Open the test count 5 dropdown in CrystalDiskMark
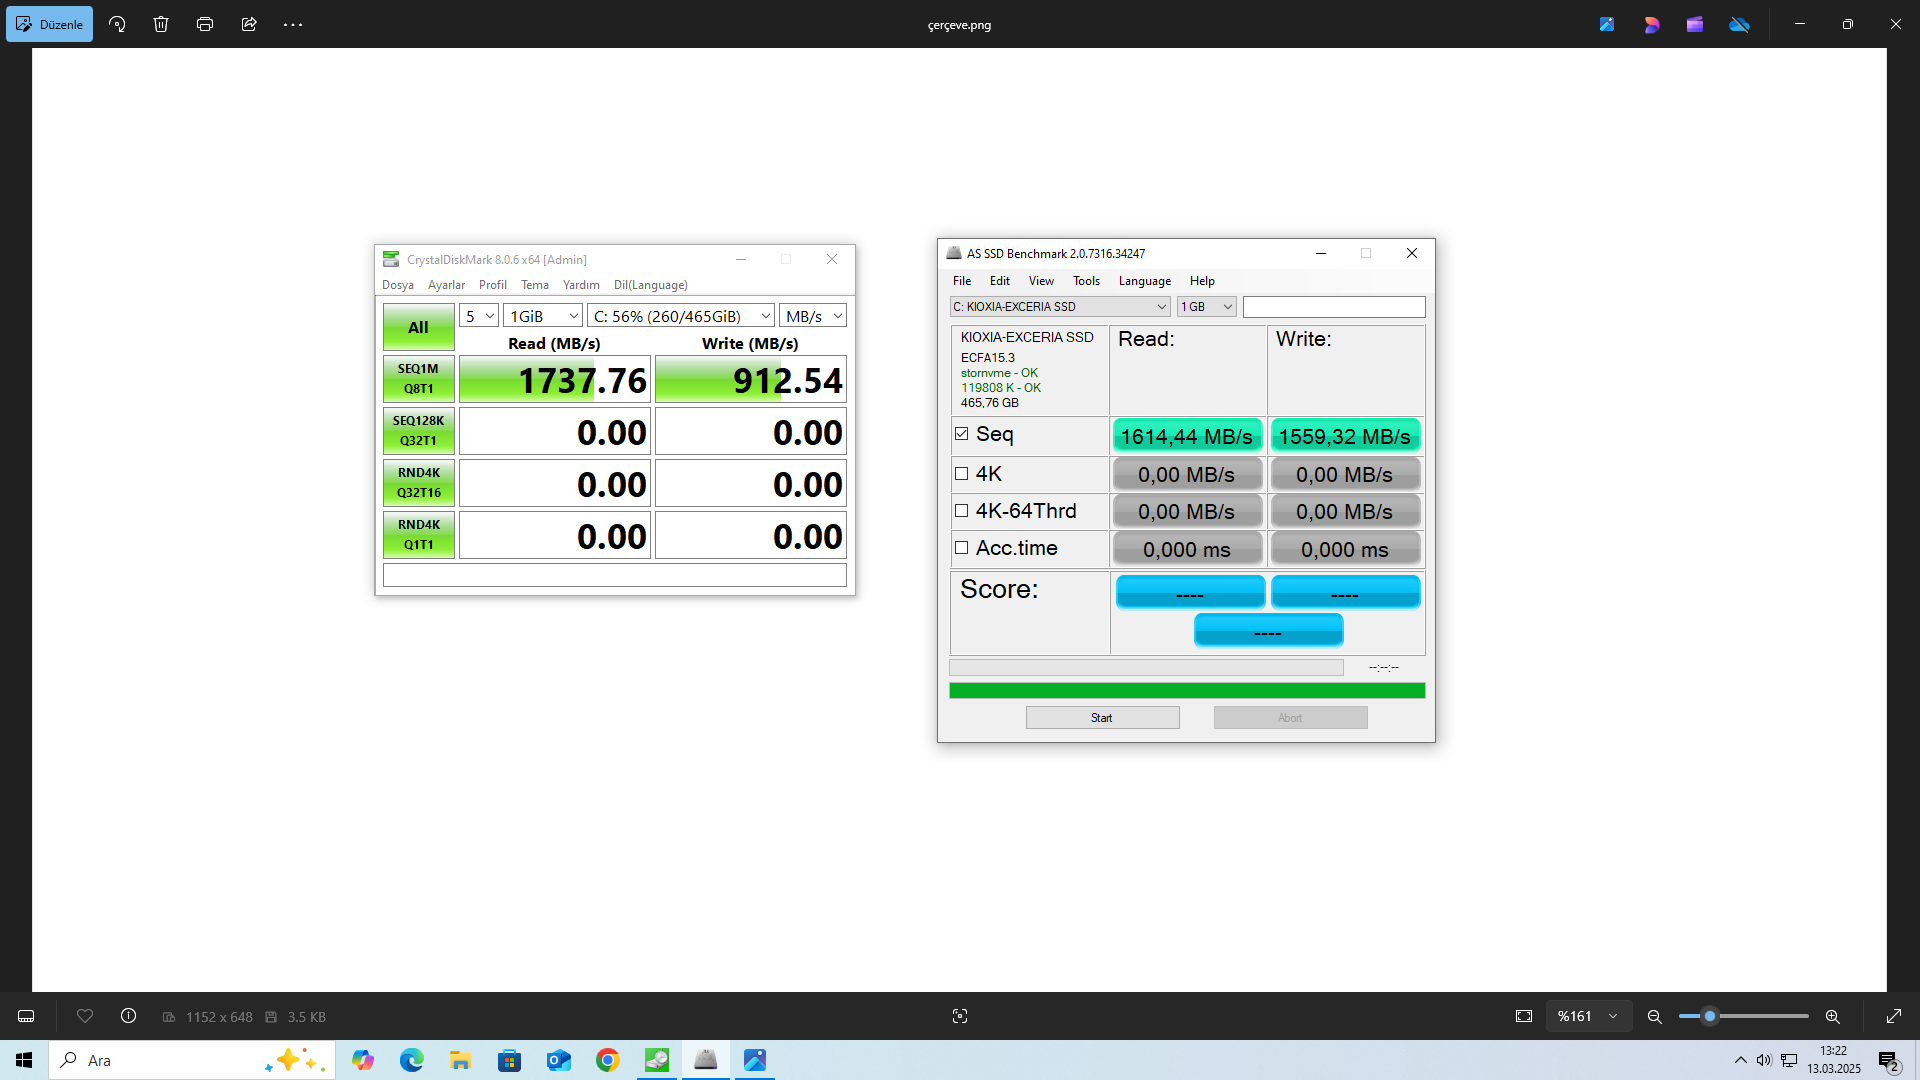Screen dimensions: 1920x1080 (x=479, y=316)
